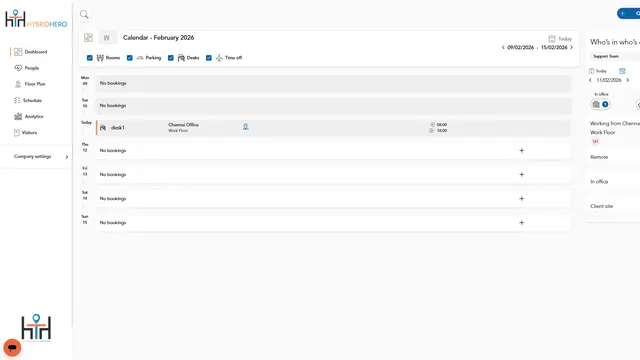Image resolution: width=640 pixels, height=360 pixels.
Task: Switch to grid calendar view icon
Action: point(88,38)
